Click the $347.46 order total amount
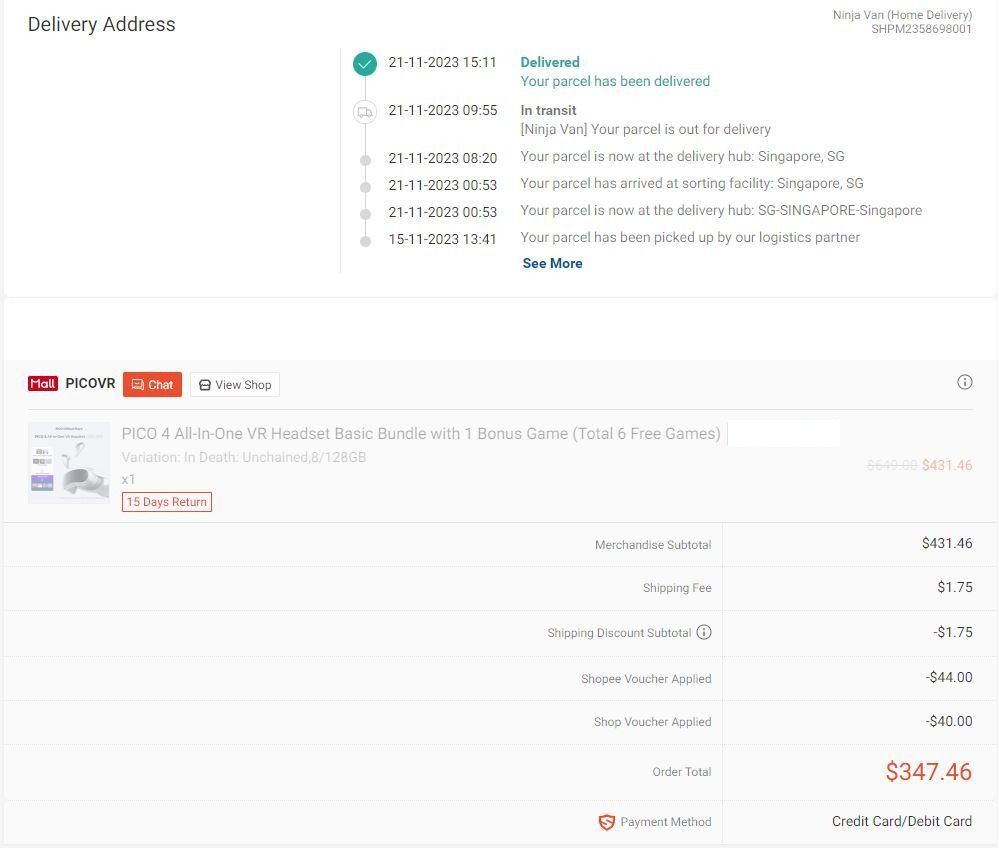The width and height of the screenshot is (998, 848). [928, 772]
